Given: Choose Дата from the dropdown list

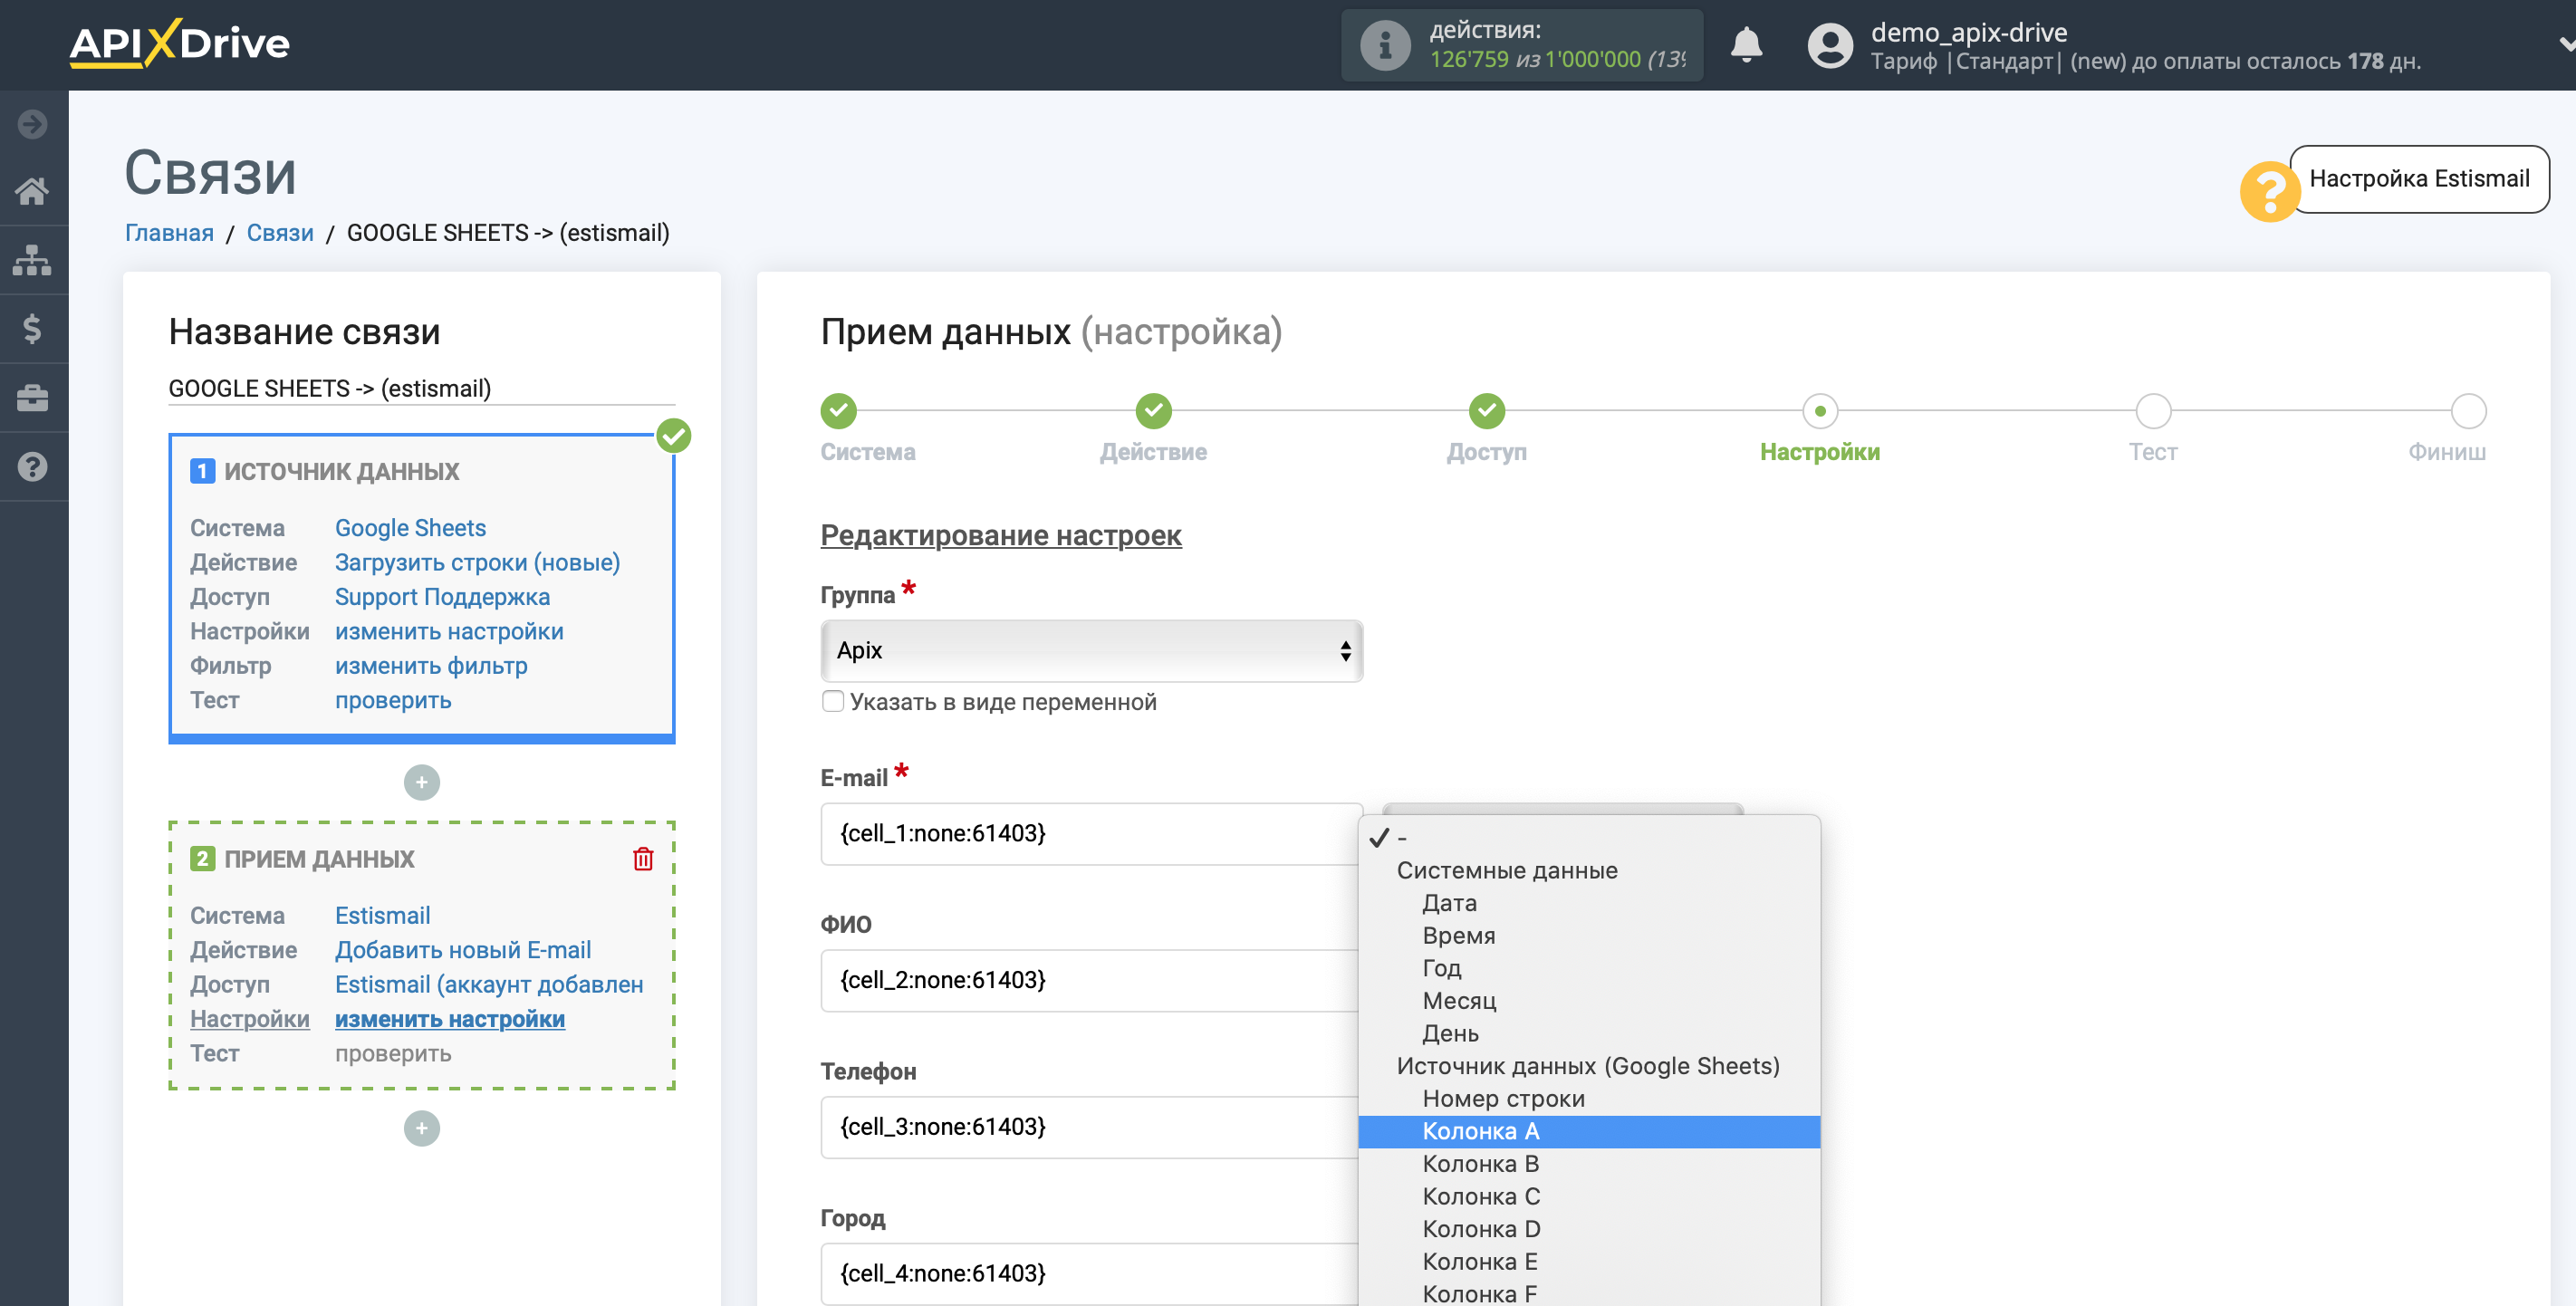Looking at the screenshot, I should (1589, 903).
